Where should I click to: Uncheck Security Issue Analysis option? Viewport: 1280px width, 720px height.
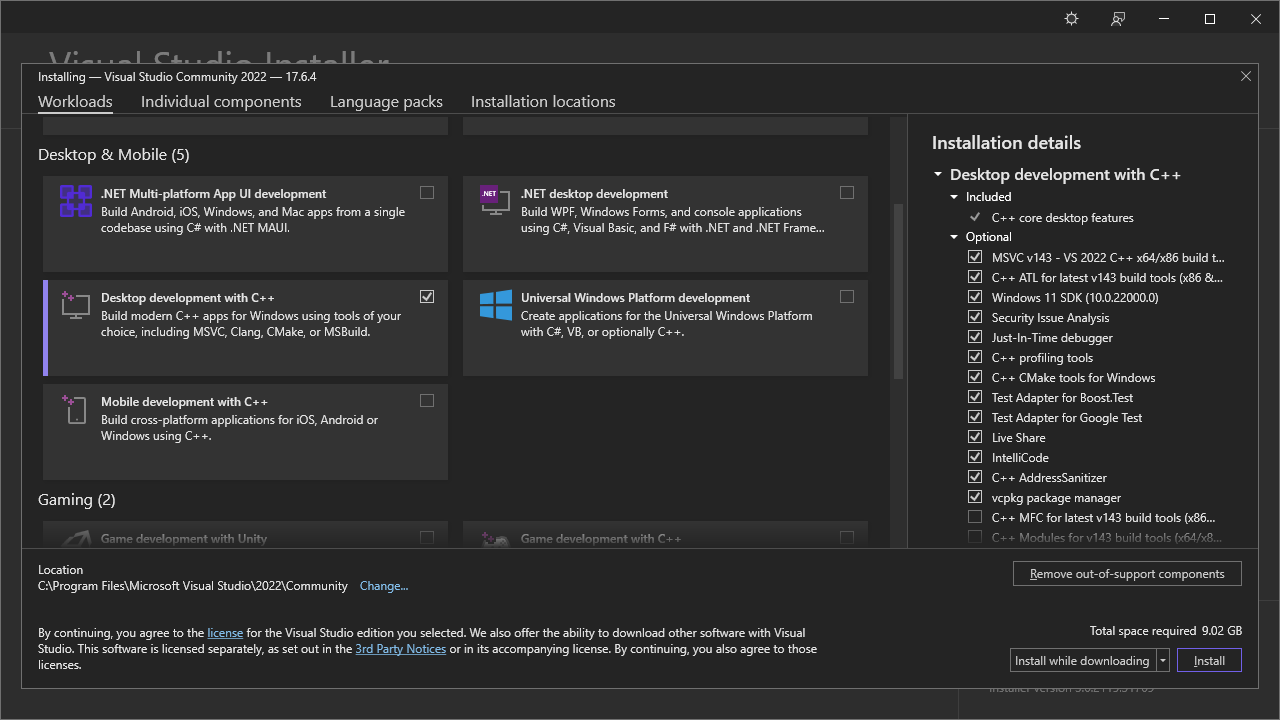coord(975,317)
